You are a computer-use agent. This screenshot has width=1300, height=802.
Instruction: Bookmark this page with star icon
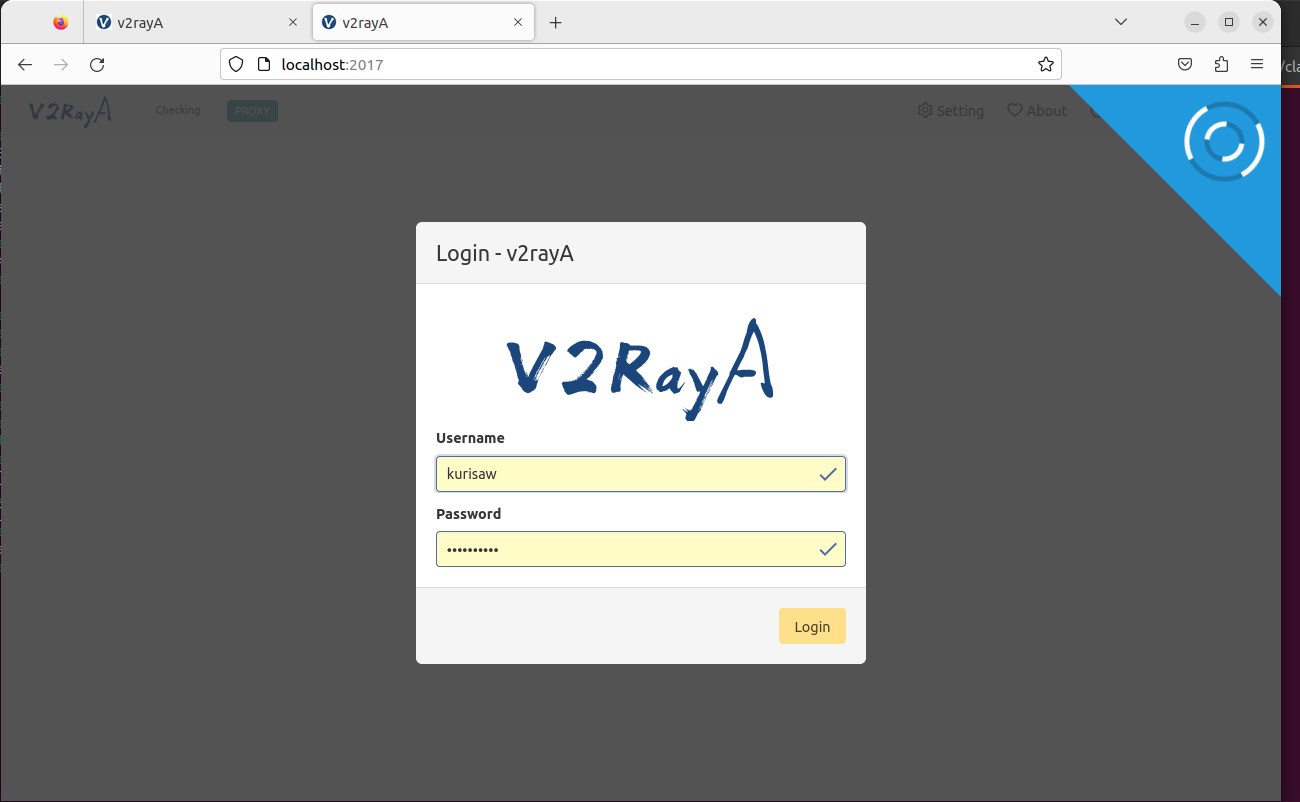1046,64
